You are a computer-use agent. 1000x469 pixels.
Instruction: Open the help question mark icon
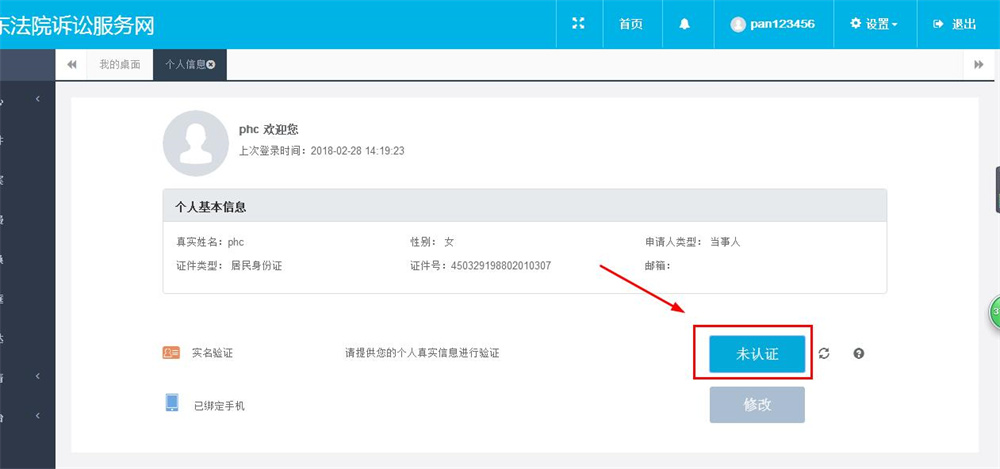pyautogui.click(x=858, y=354)
